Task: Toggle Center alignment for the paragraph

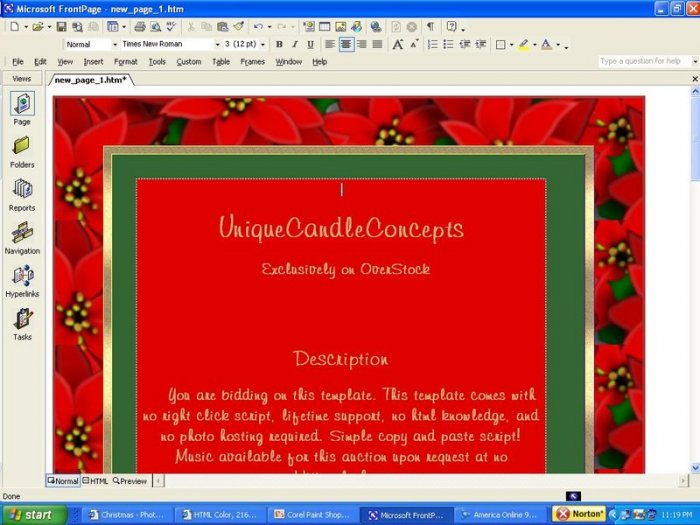Action: (346, 44)
